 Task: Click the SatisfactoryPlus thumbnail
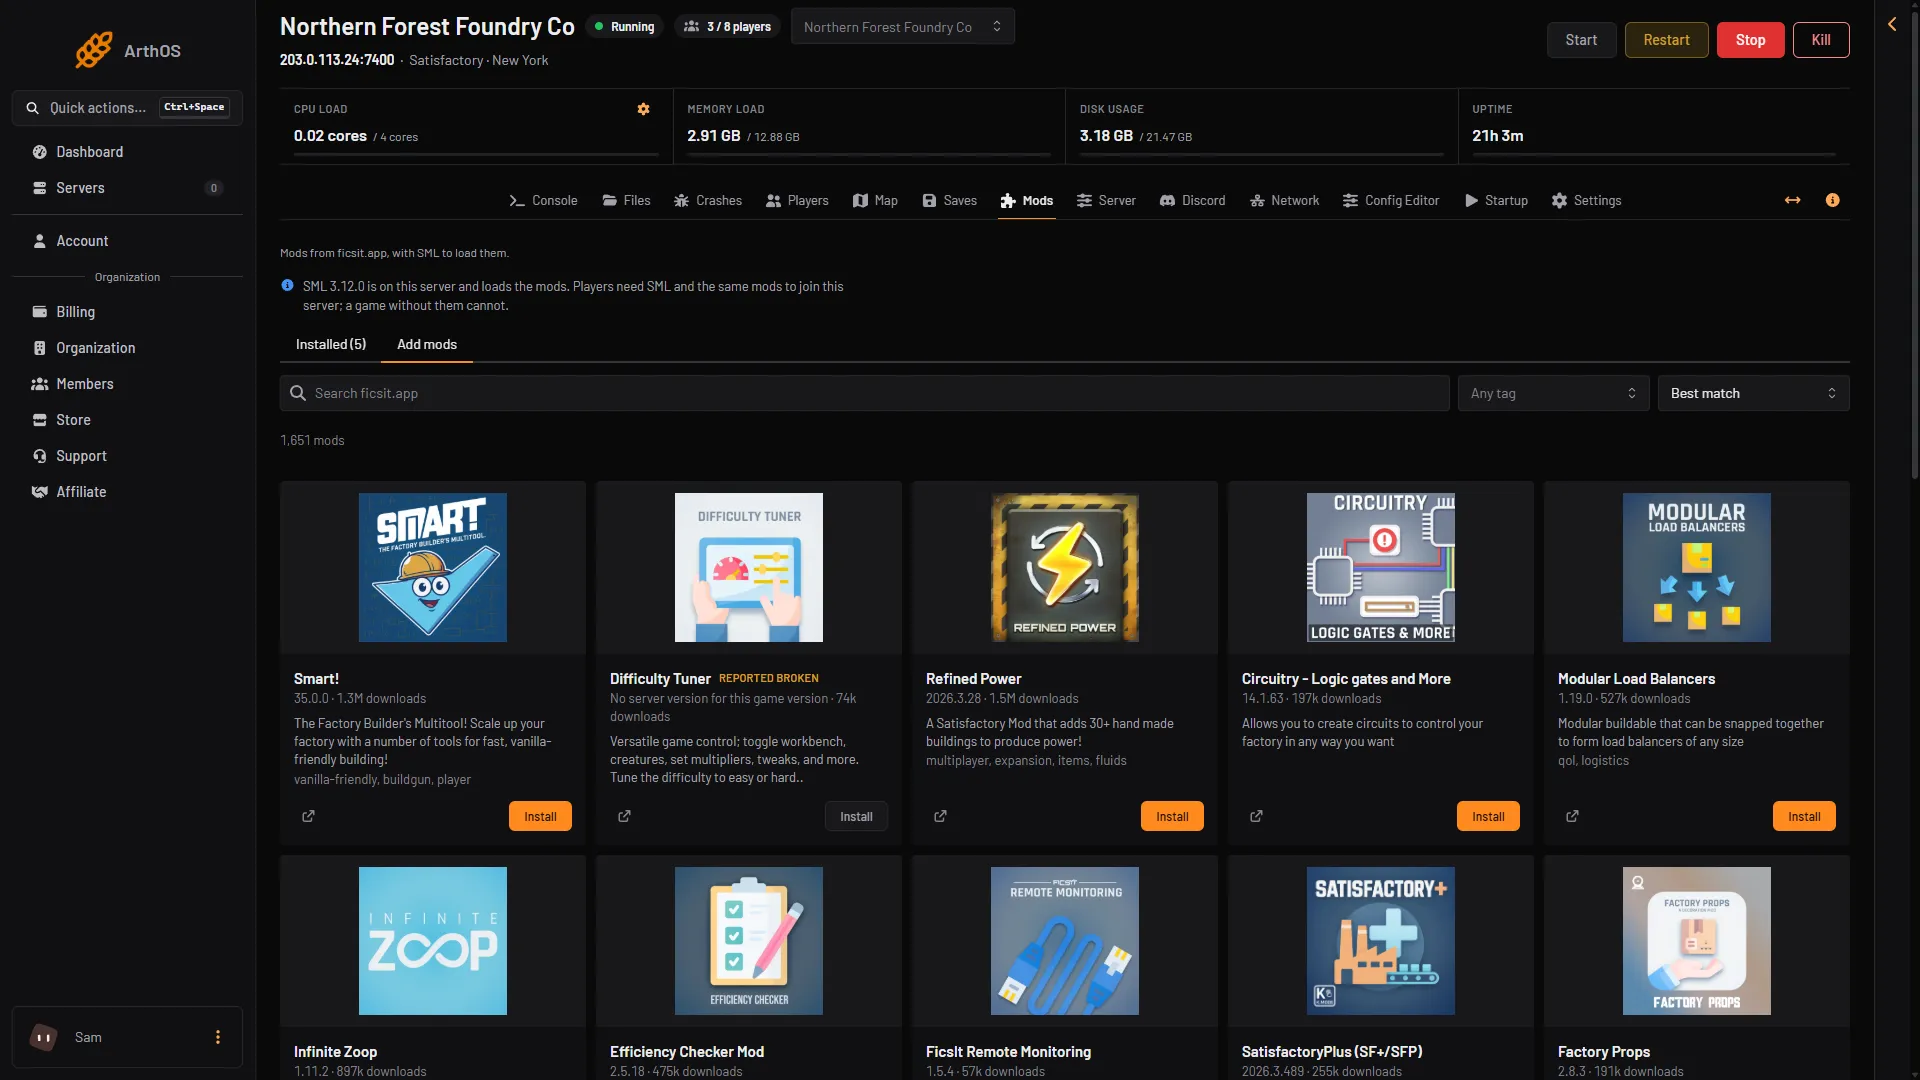tap(1381, 941)
